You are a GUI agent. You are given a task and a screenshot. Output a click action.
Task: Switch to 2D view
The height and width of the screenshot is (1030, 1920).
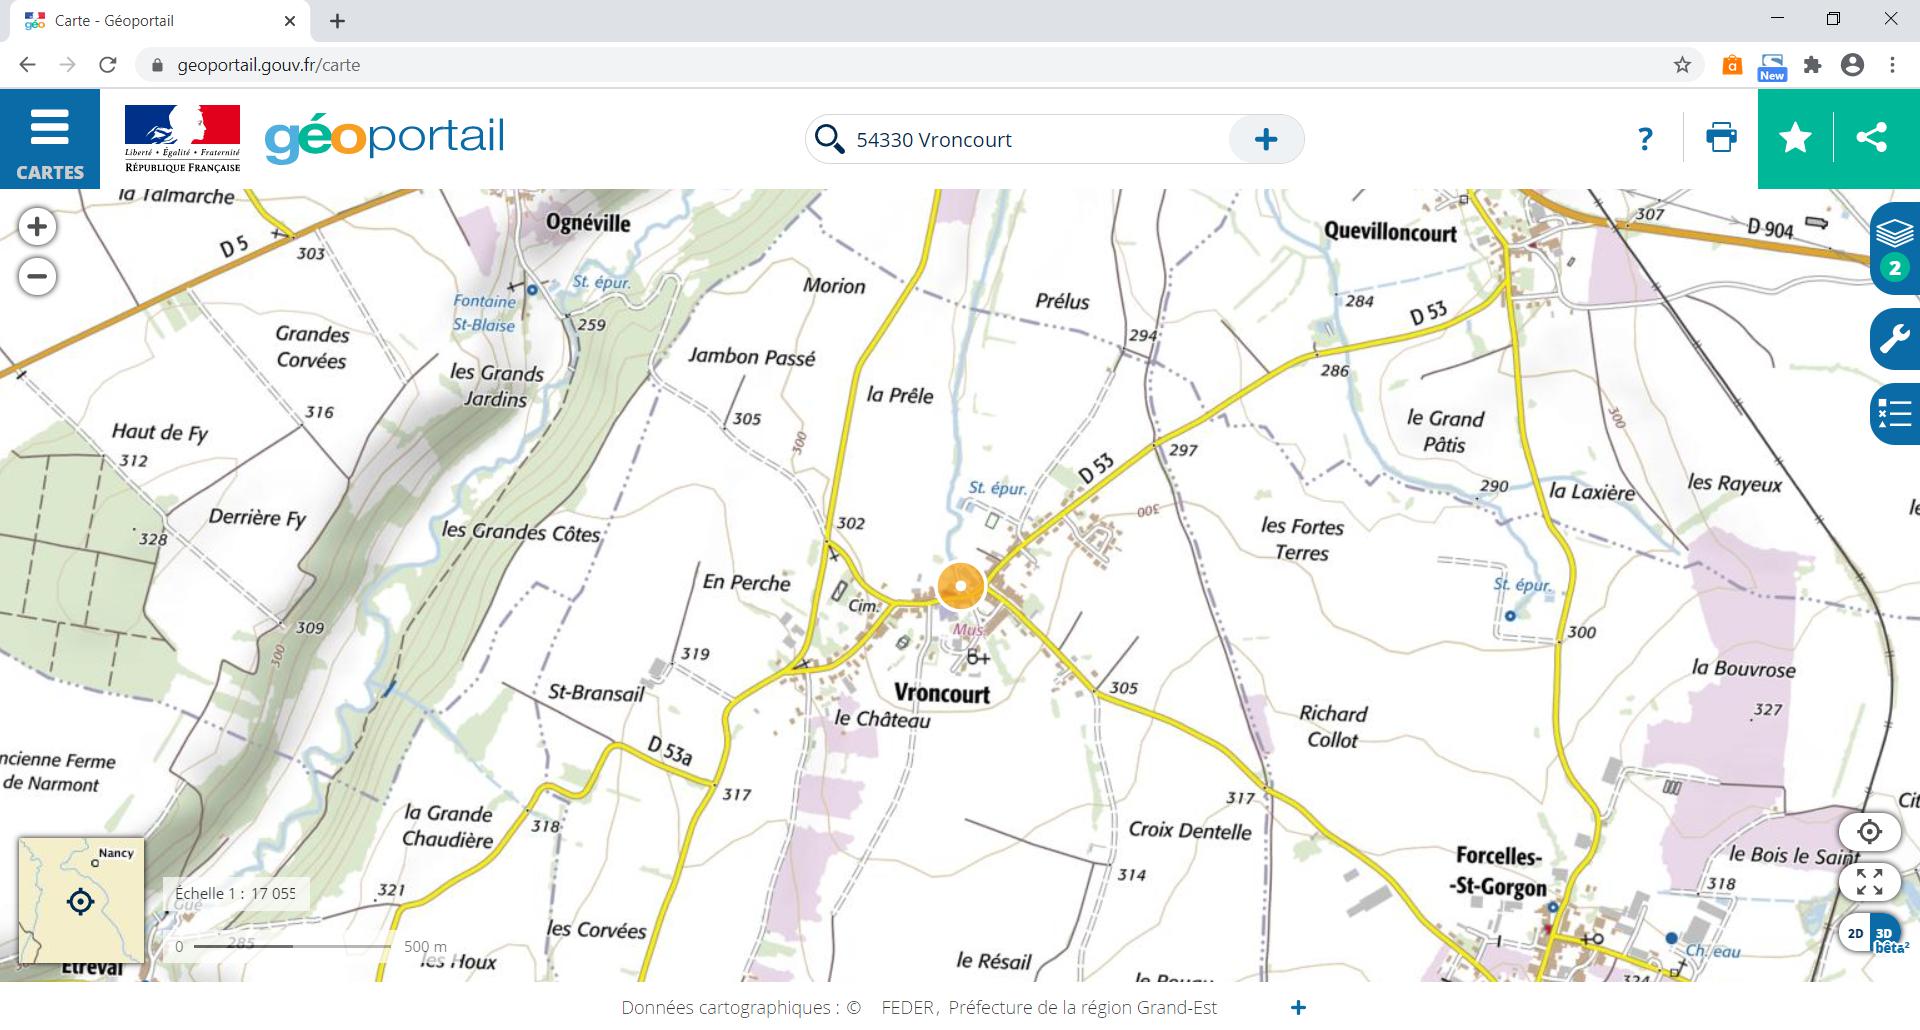[1855, 933]
